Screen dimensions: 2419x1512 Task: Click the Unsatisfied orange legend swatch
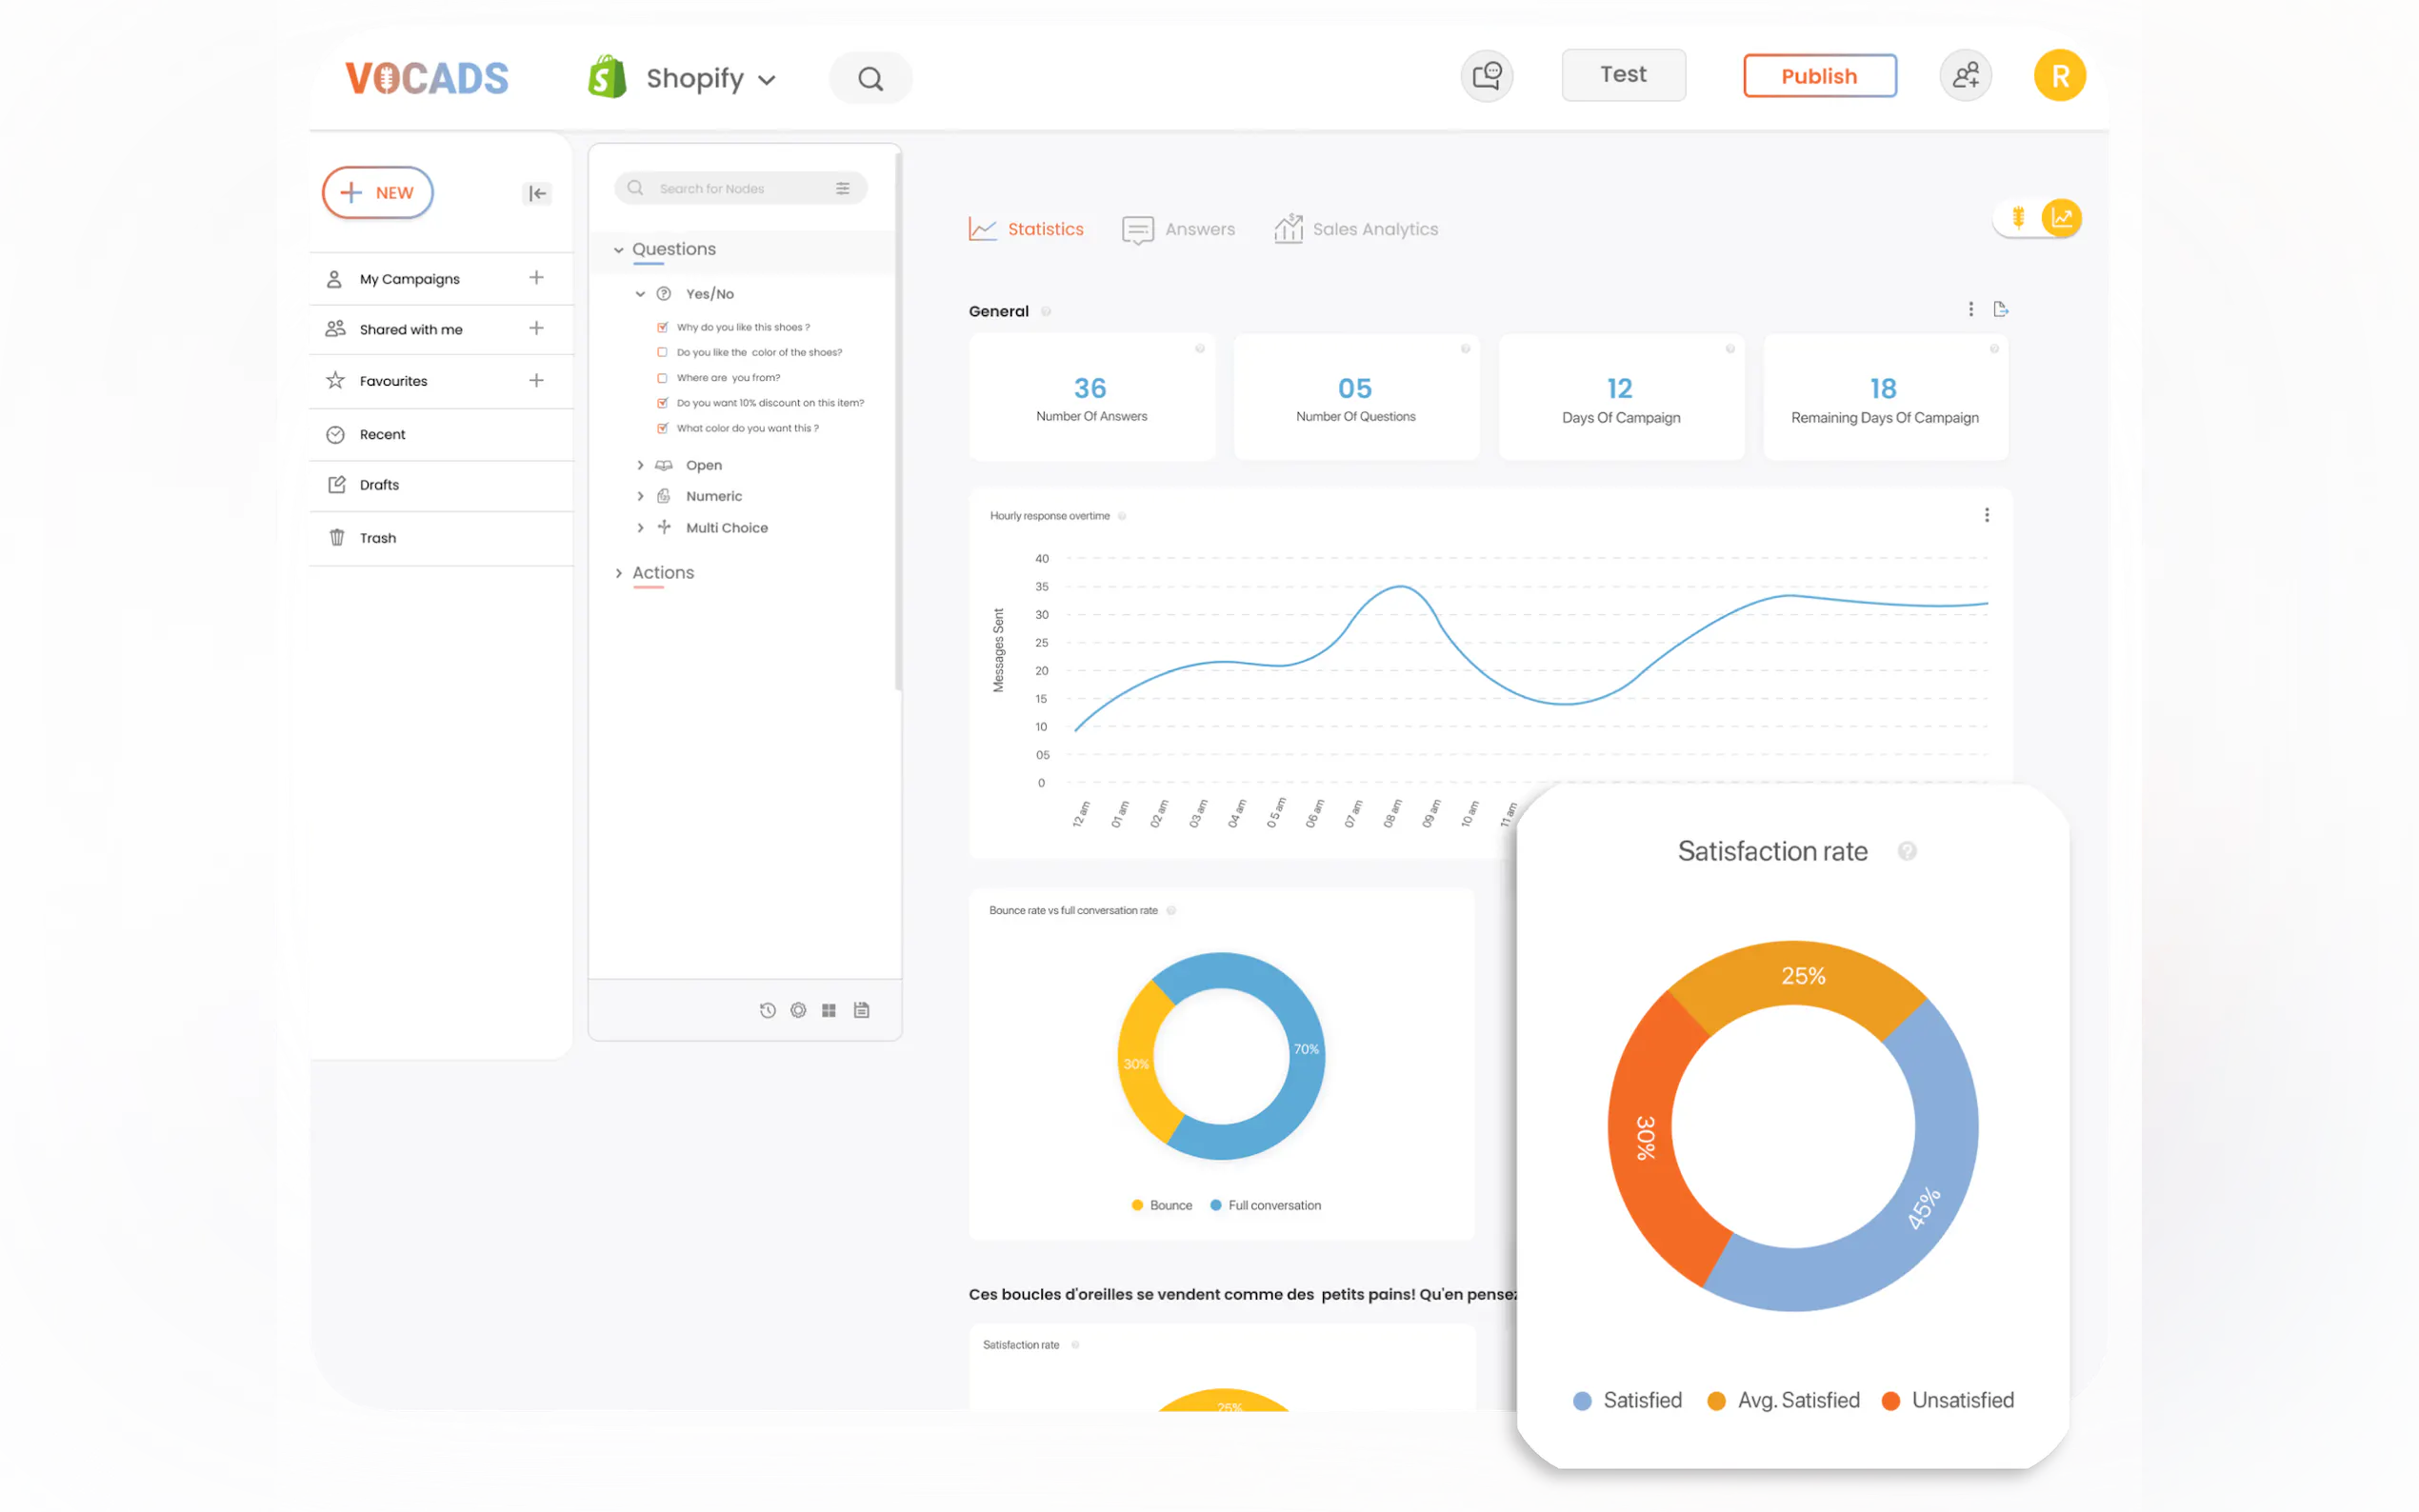[x=1890, y=1401]
